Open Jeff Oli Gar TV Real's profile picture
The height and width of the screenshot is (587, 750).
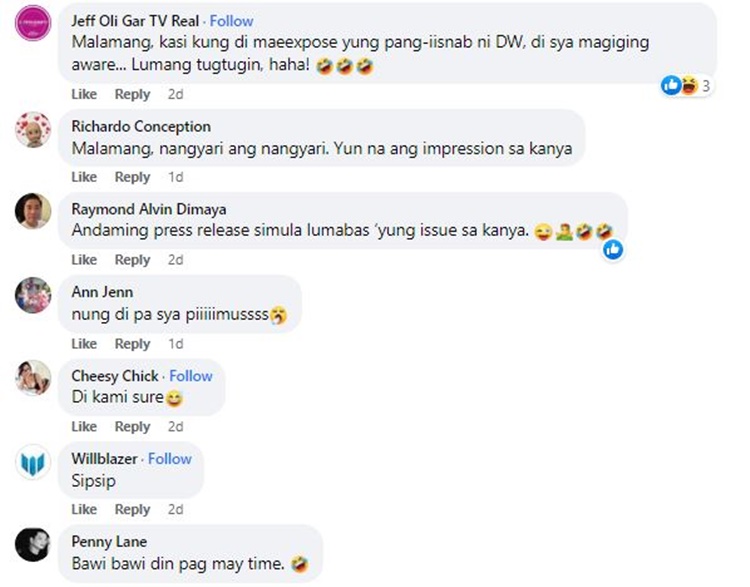(x=33, y=22)
